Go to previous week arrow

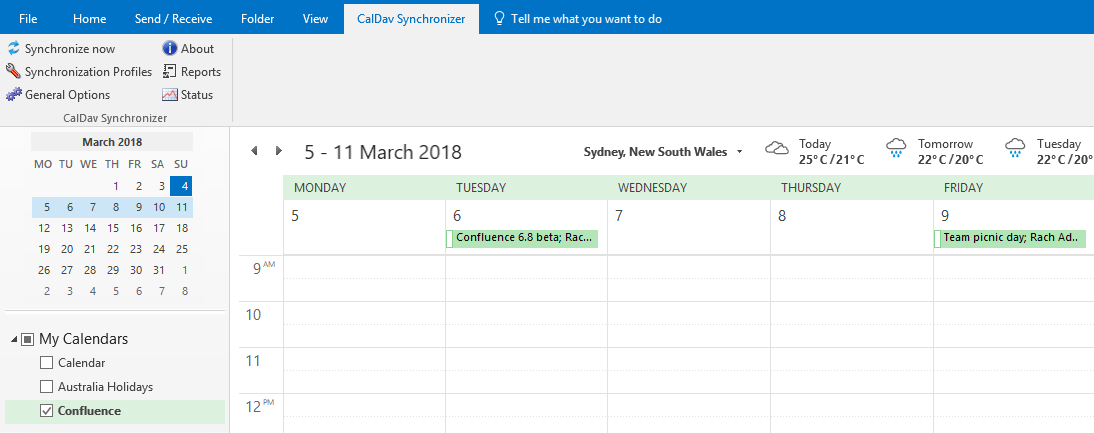point(254,151)
